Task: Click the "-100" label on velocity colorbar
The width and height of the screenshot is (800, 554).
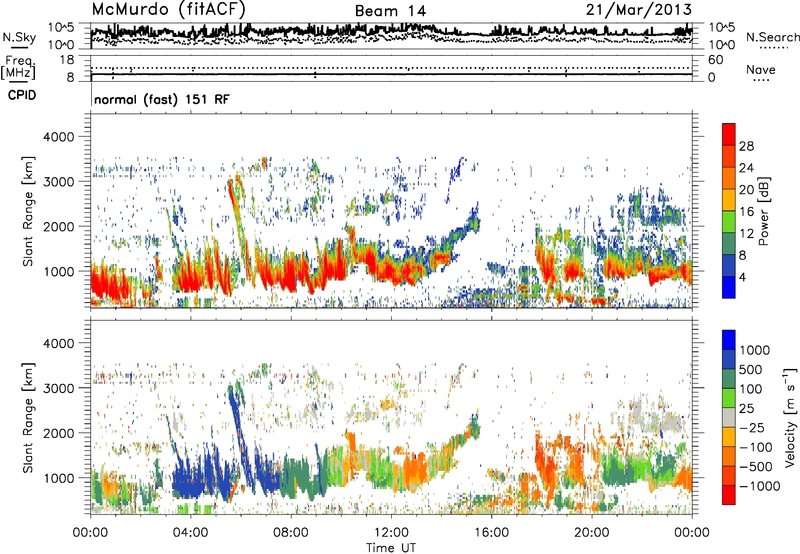Action: (x=756, y=447)
